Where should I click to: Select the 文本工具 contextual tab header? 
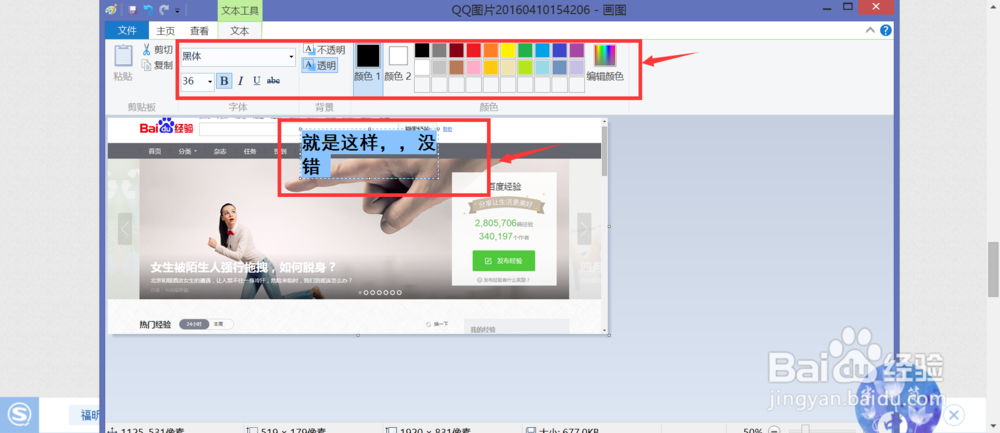(240, 11)
